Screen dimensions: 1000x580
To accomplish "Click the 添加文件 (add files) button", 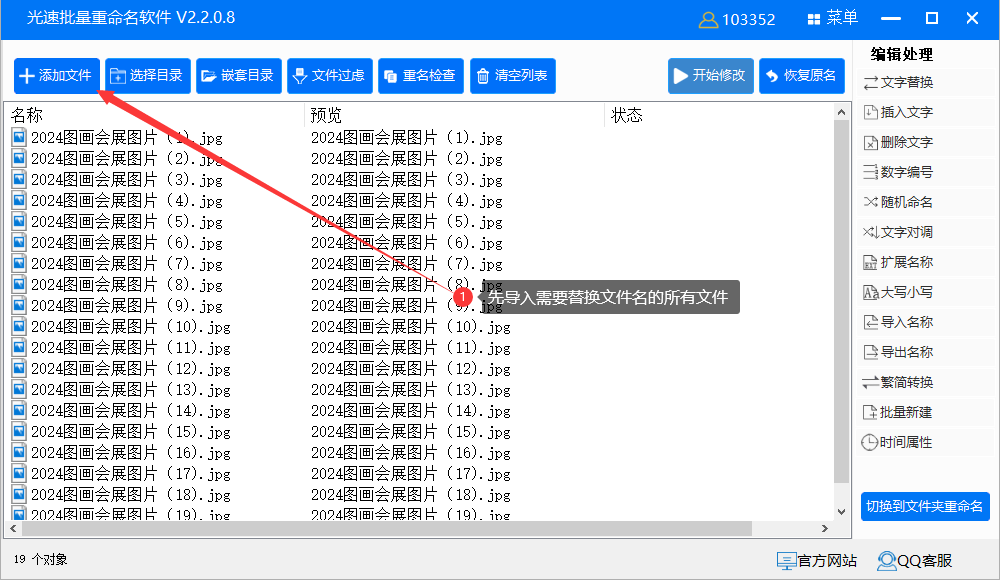I will pos(57,76).
